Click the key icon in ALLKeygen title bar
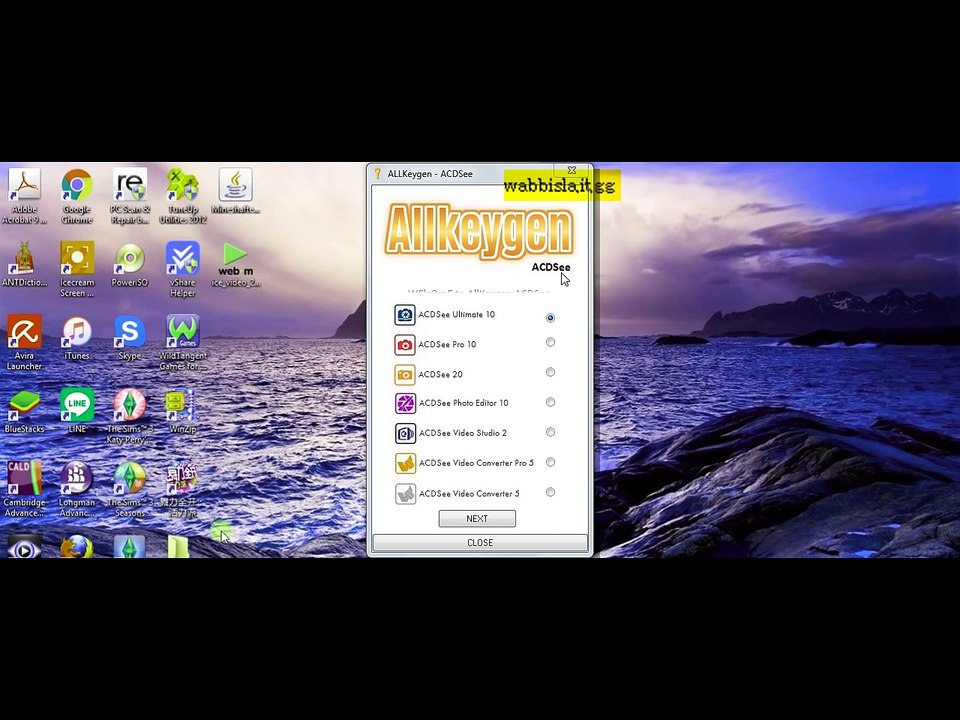Image resolution: width=960 pixels, height=720 pixels. click(x=378, y=174)
